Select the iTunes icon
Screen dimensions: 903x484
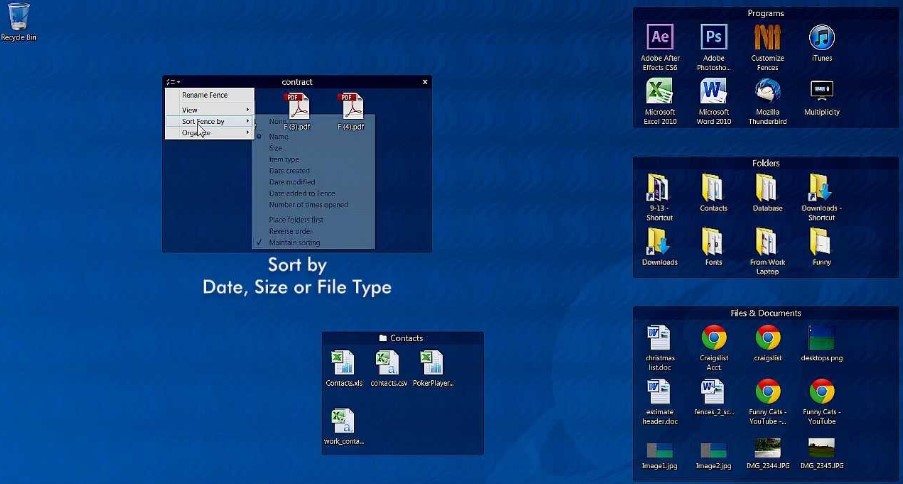(822, 38)
